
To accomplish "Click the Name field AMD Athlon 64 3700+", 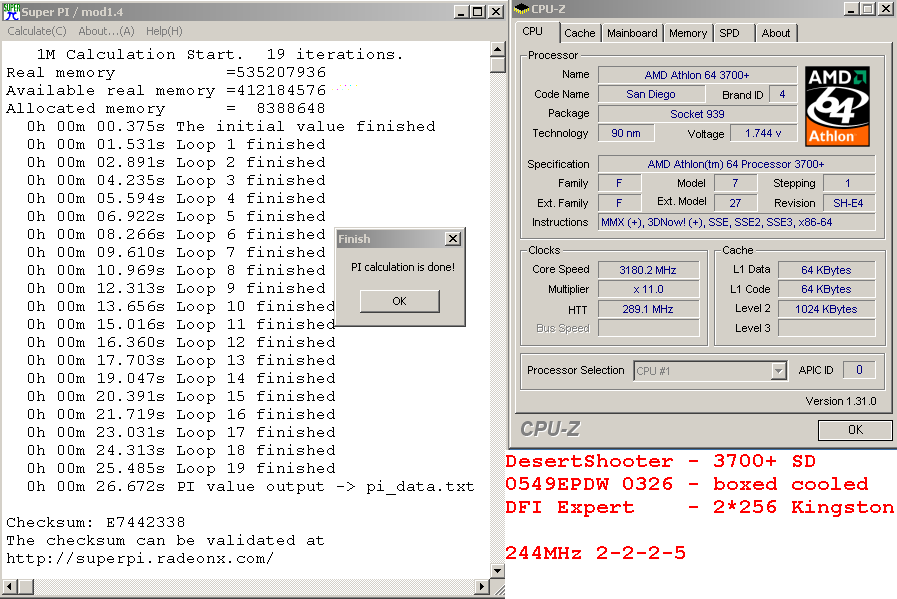I will point(697,75).
